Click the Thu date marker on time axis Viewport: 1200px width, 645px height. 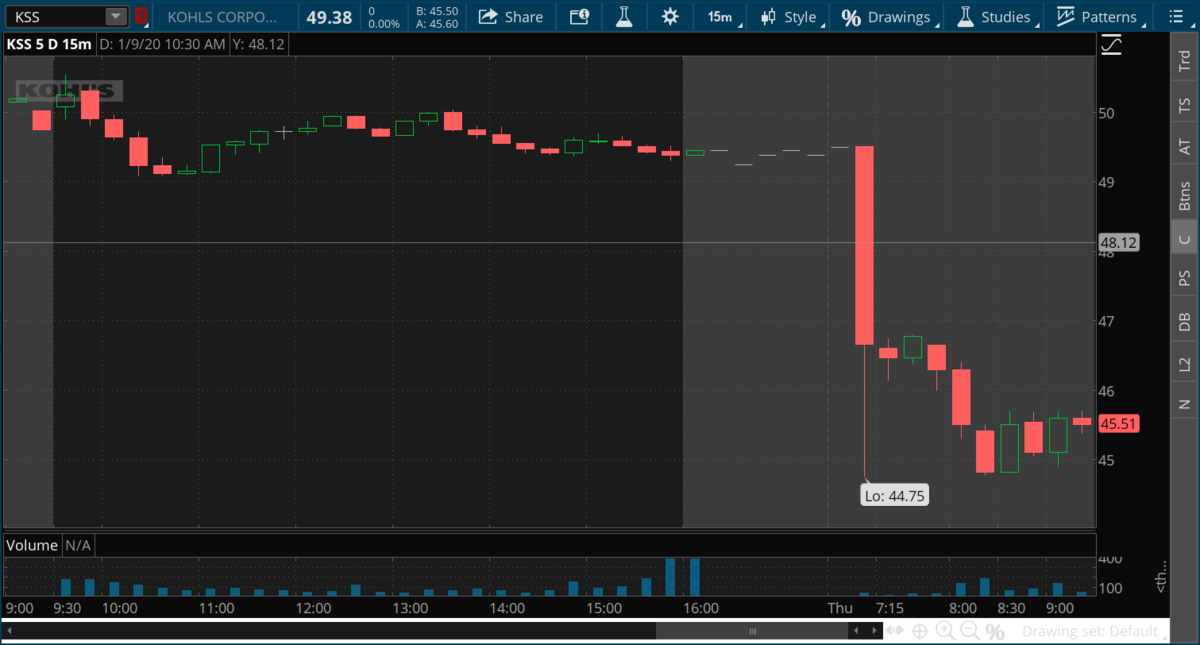click(839, 608)
